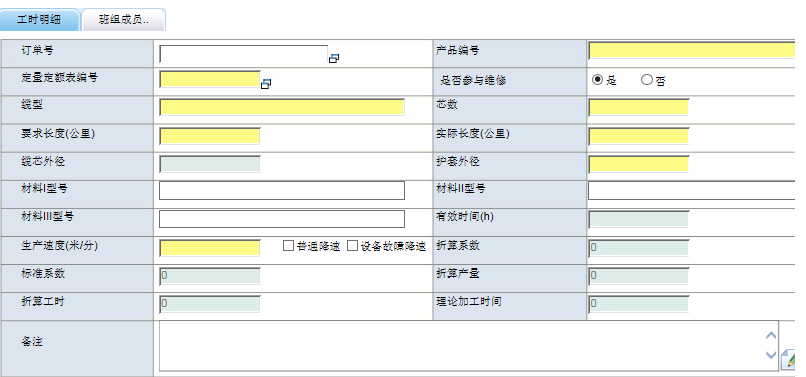806x377 pixels.
Task: Click the 是否参与维修 label
Action: click(473, 81)
